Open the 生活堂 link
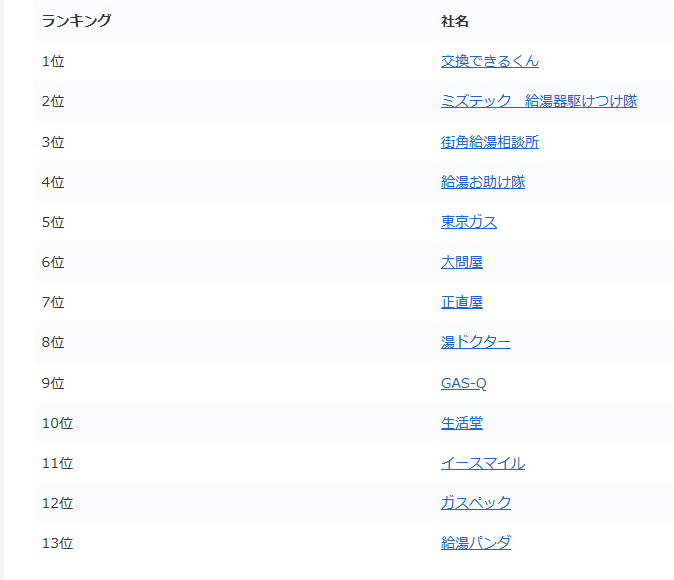The width and height of the screenshot is (674, 580). click(x=461, y=423)
